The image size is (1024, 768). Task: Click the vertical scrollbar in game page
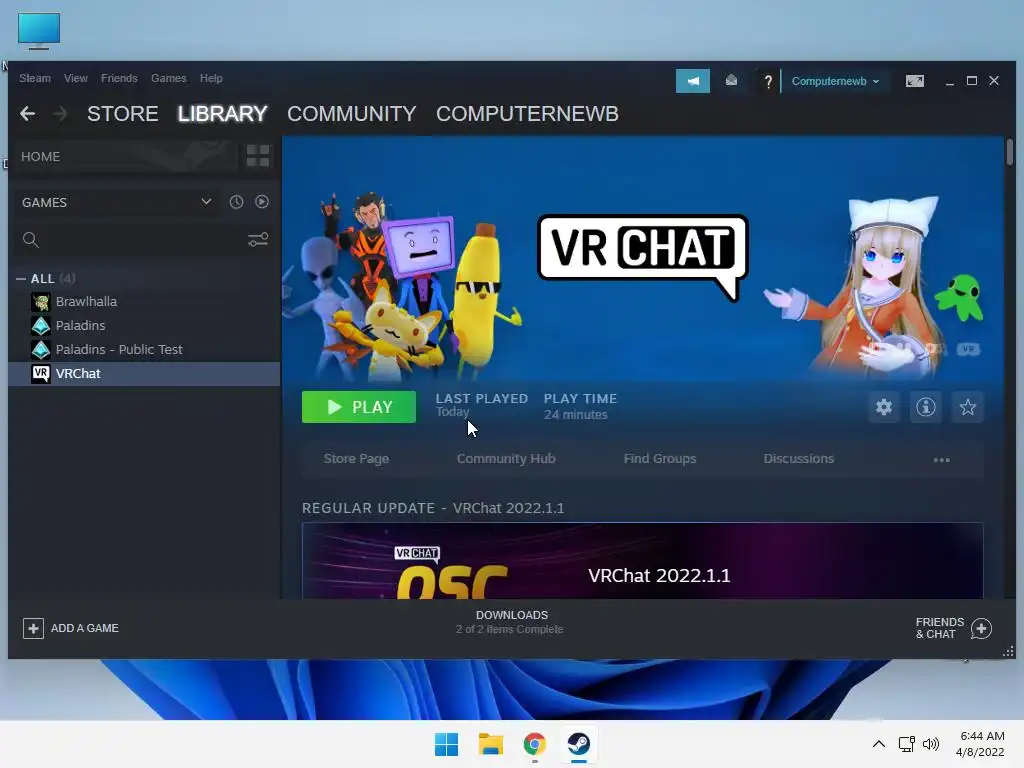1010,152
